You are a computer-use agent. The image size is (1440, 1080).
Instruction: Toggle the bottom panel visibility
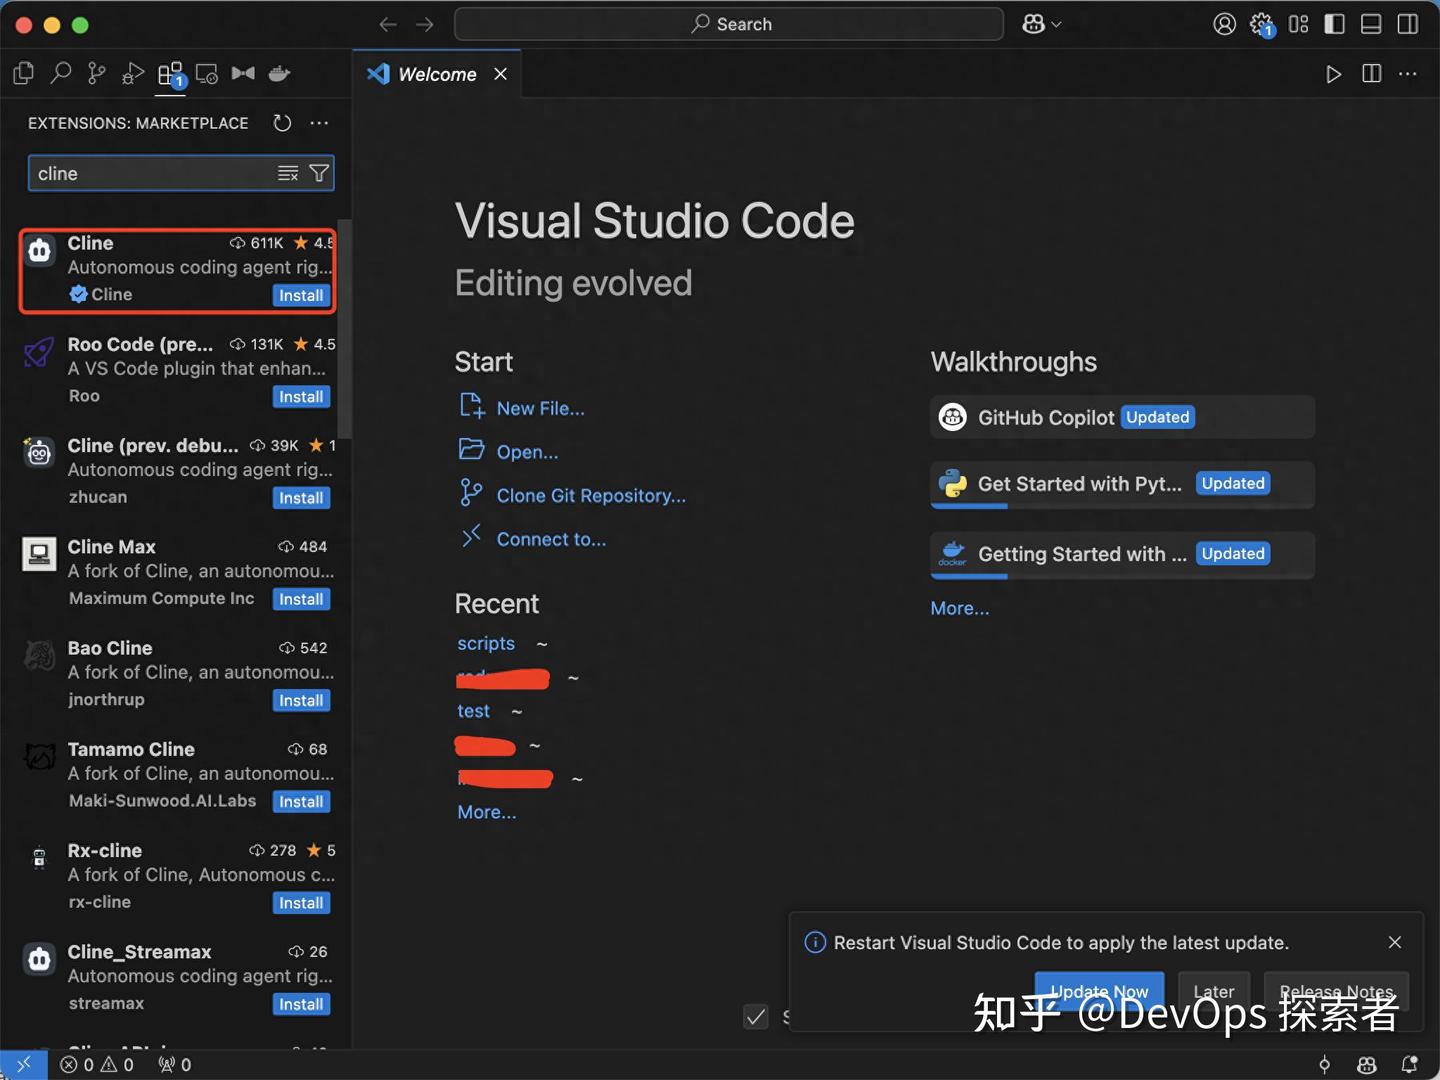tap(1371, 24)
